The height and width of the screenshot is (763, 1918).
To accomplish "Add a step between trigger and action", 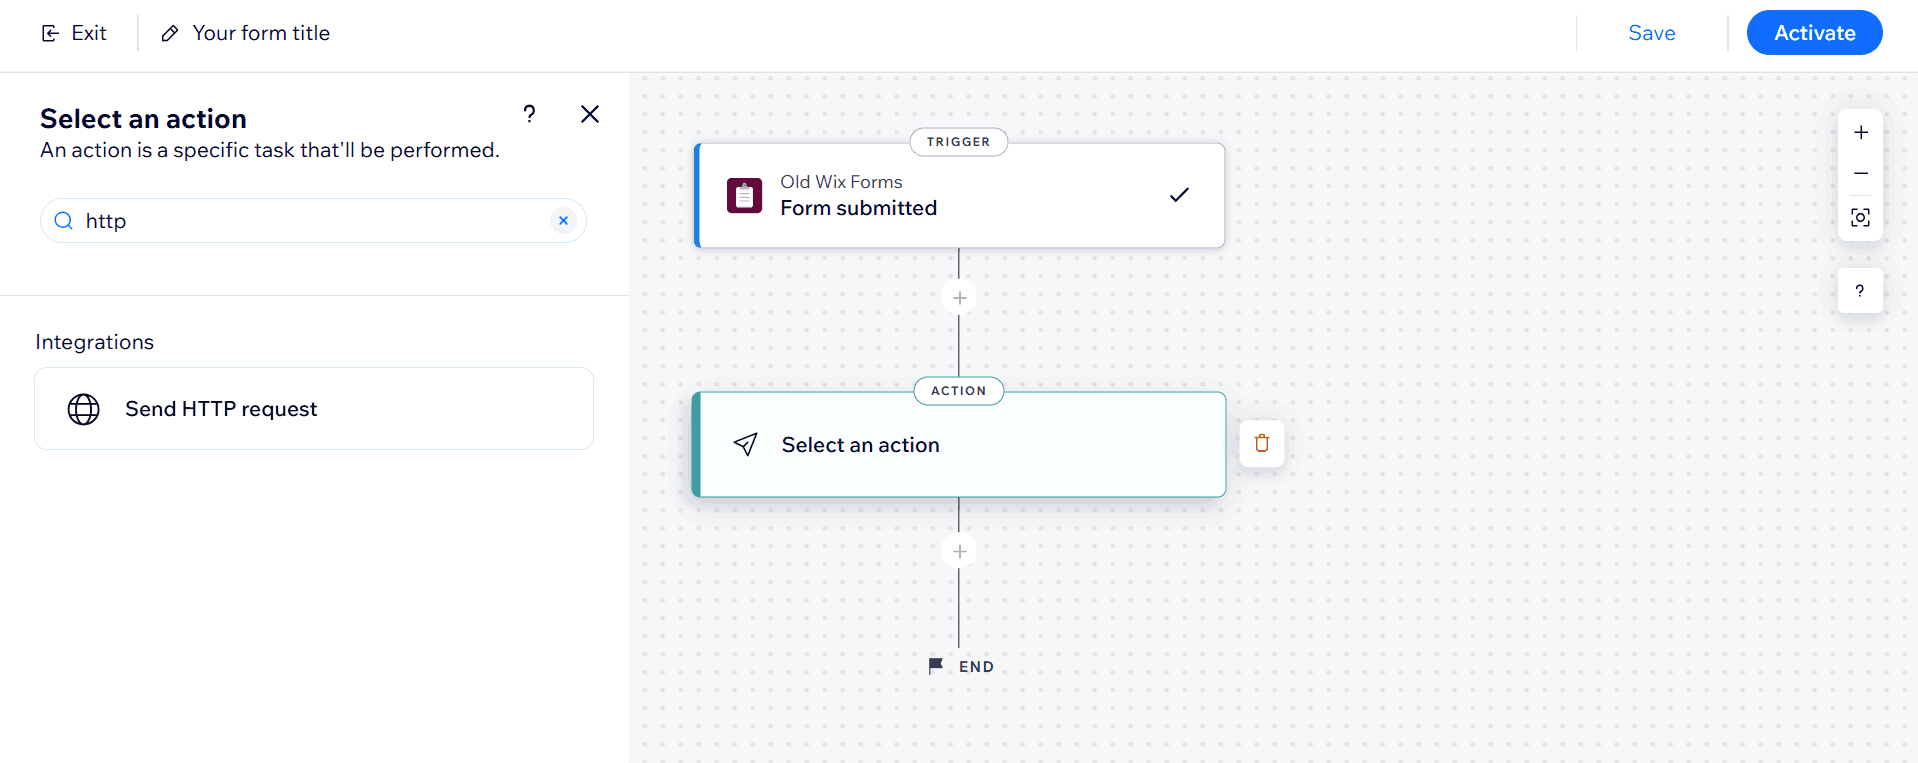I will pos(959,298).
